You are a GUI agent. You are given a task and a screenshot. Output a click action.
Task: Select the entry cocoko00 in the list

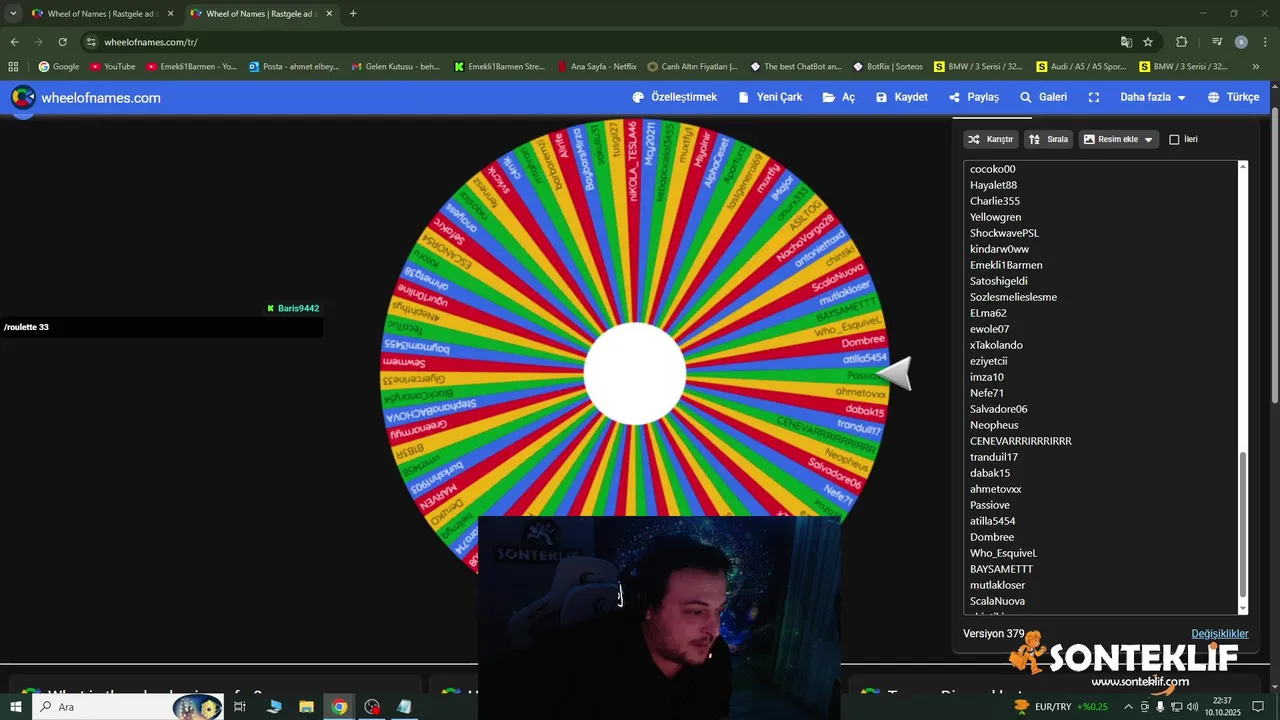(x=992, y=169)
